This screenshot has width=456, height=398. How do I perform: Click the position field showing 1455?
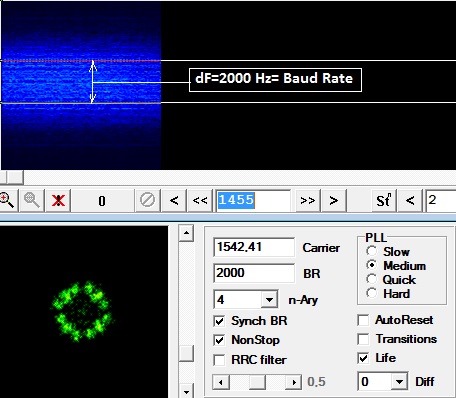click(253, 200)
